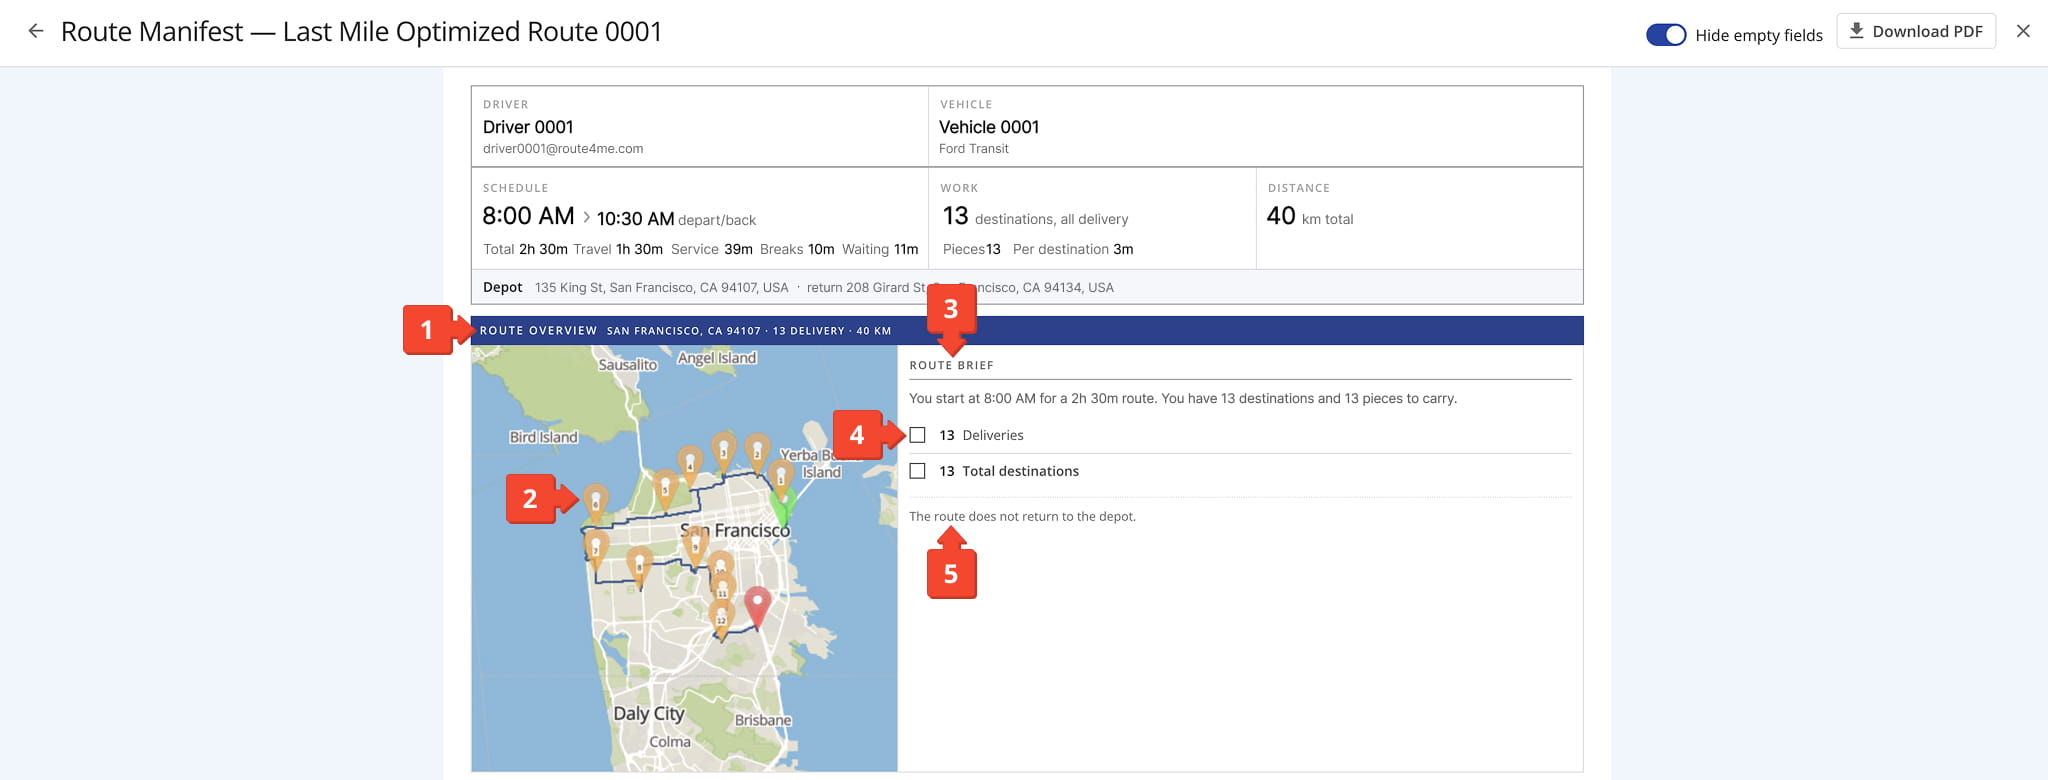2048x780 pixels.
Task: Click the Total 2h 30m schedule value
Action: [x=525, y=250]
